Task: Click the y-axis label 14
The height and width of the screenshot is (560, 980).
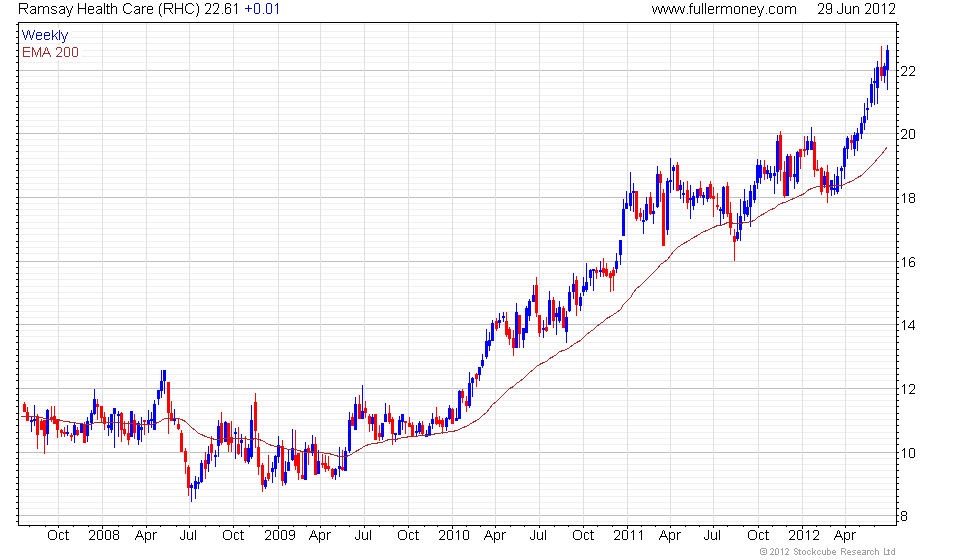Action: tap(908, 325)
